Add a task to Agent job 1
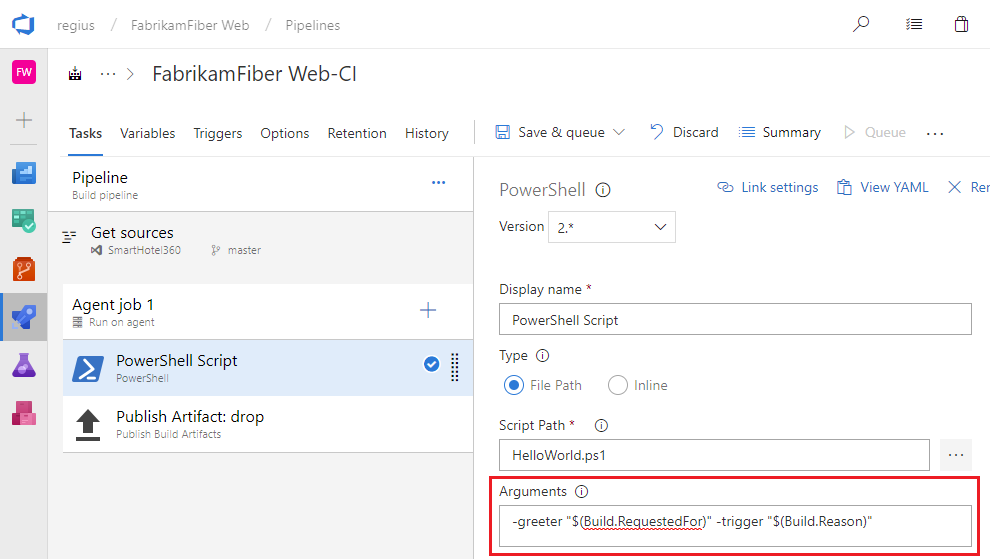Image resolution: width=990 pixels, height=559 pixels. [x=428, y=310]
